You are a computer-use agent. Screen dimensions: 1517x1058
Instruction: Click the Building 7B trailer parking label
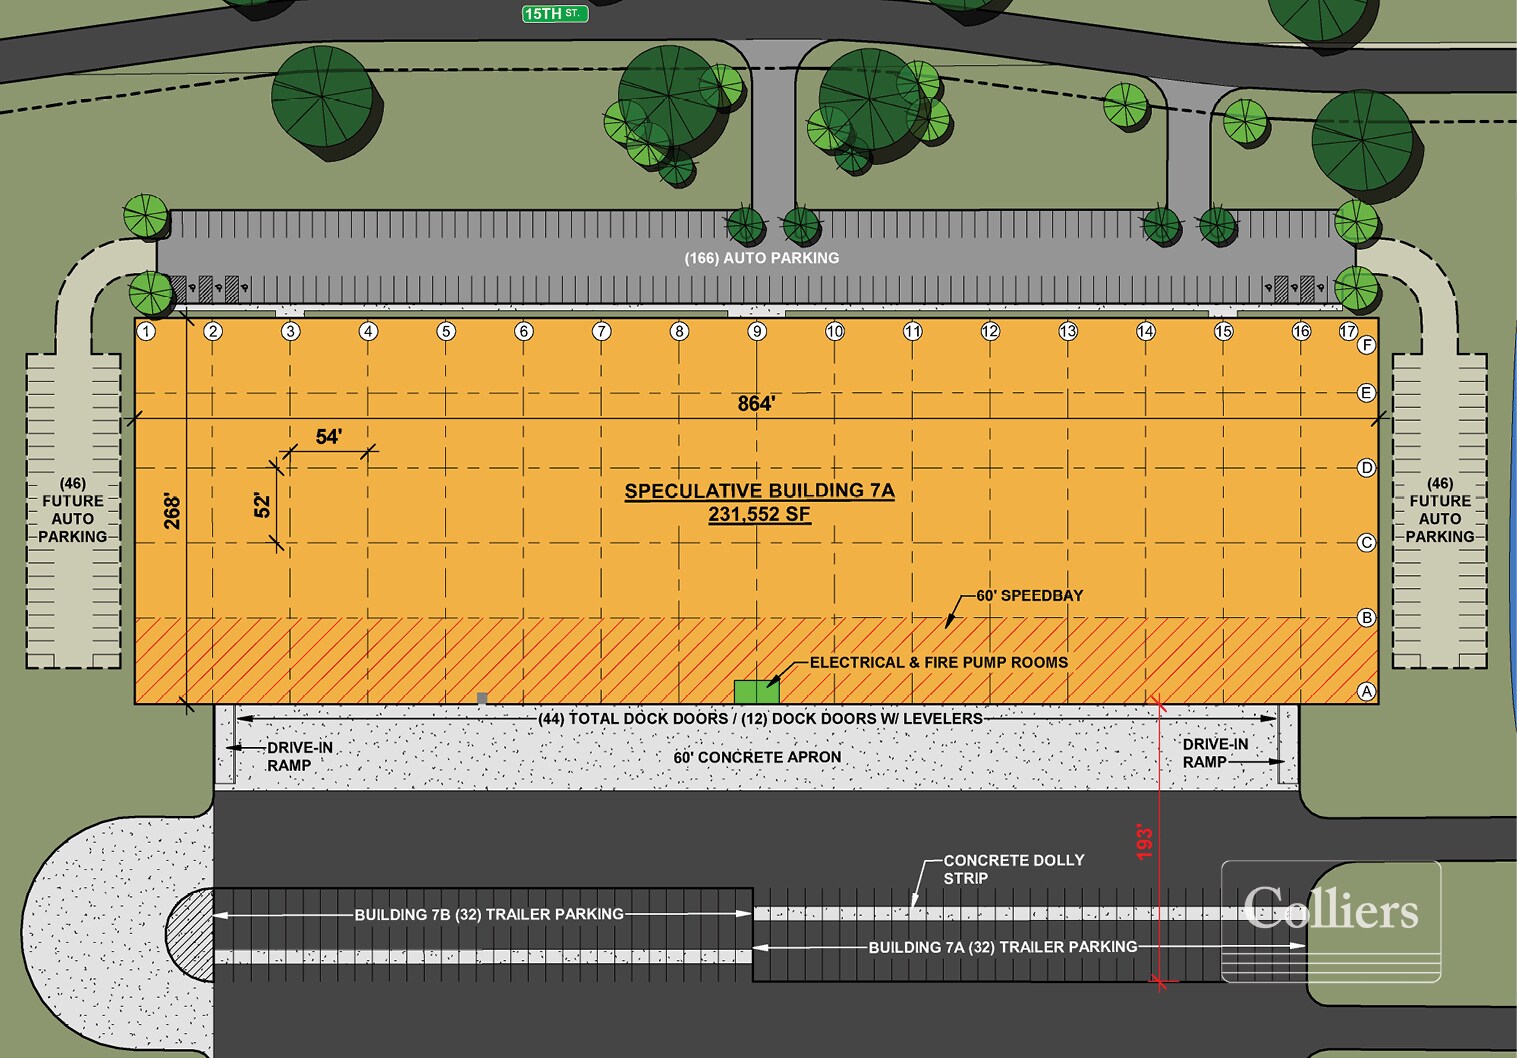pyautogui.click(x=488, y=913)
